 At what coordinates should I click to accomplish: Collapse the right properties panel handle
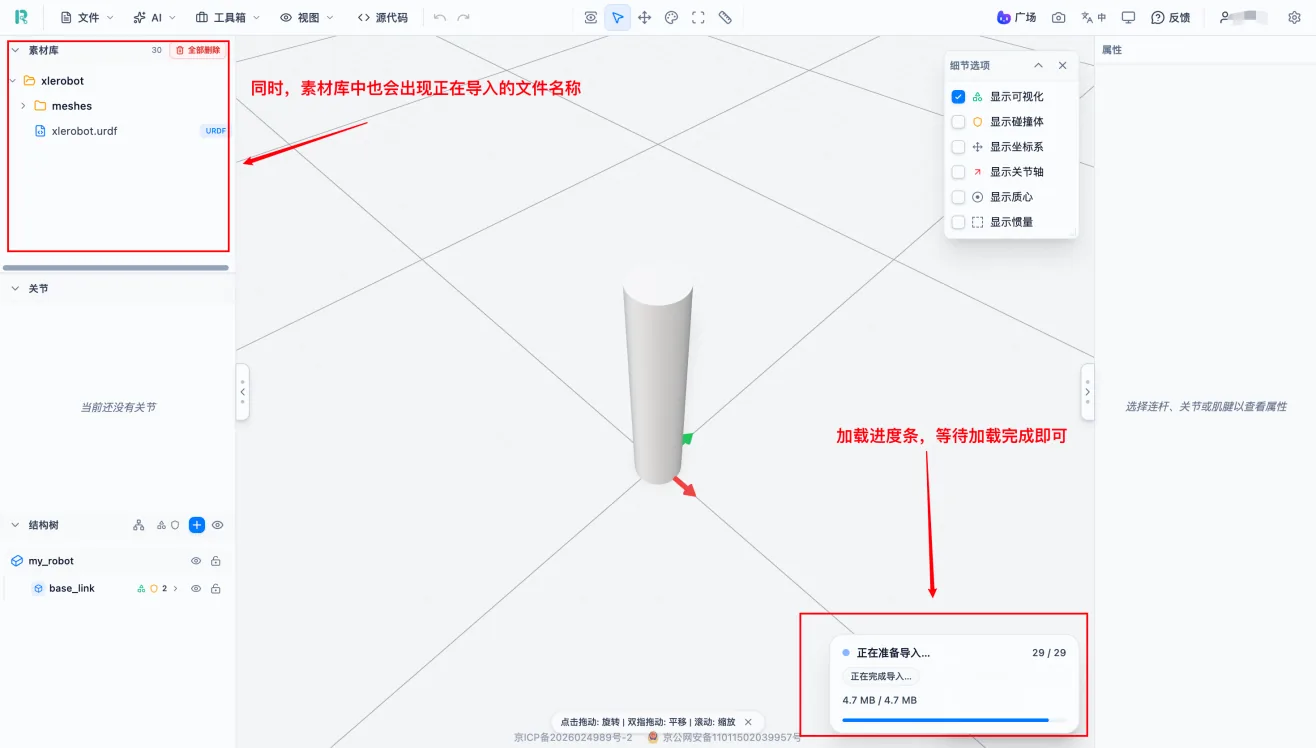[x=1087, y=392]
